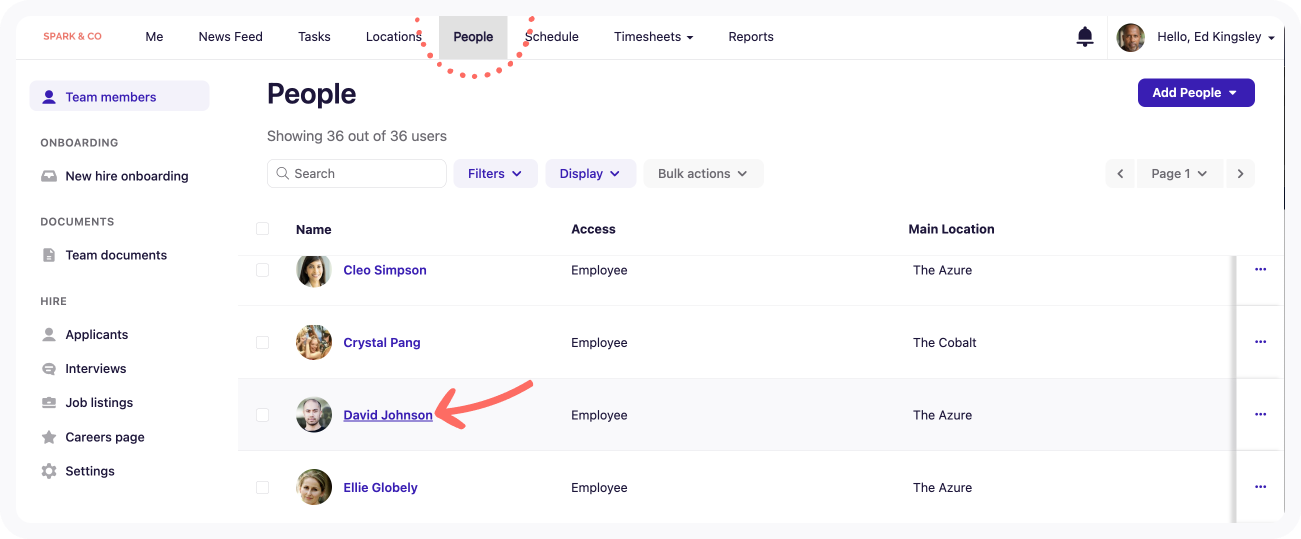
Task: Open the notifications bell icon
Action: [x=1085, y=37]
